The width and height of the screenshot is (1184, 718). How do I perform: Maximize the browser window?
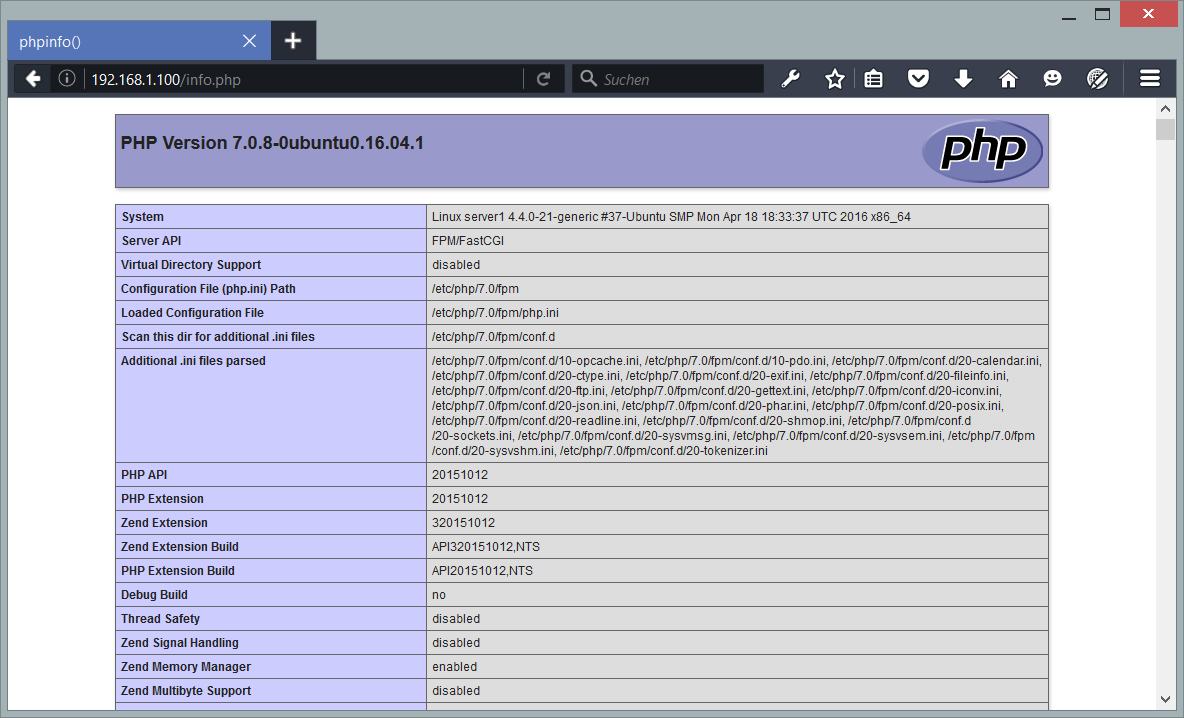(x=1102, y=14)
